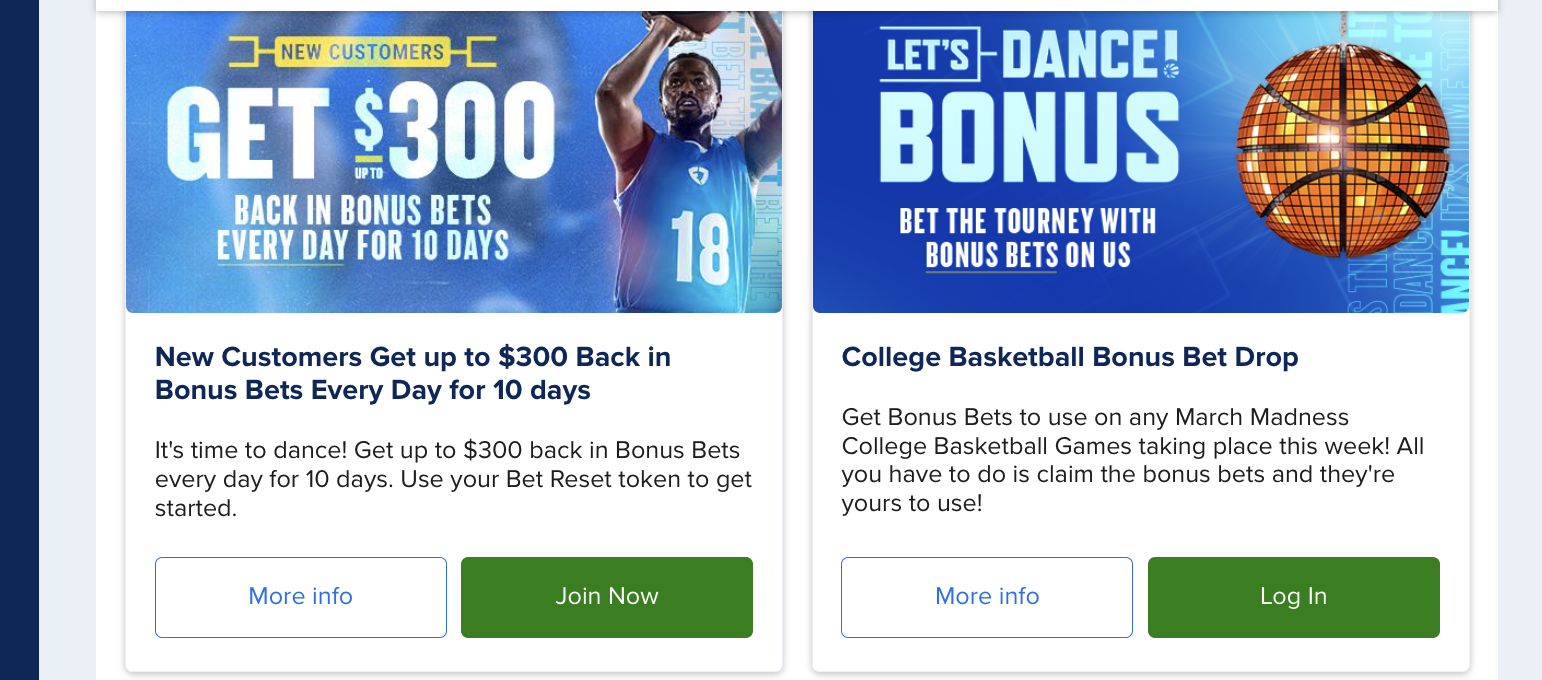The image size is (1542, 680).
Task: Click the small basketball icon beside DANCE!
Action: coord(1171,69)
